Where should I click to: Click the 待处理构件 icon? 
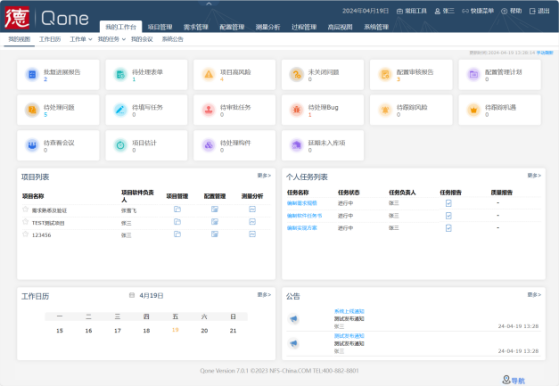(x=209, y=145)
